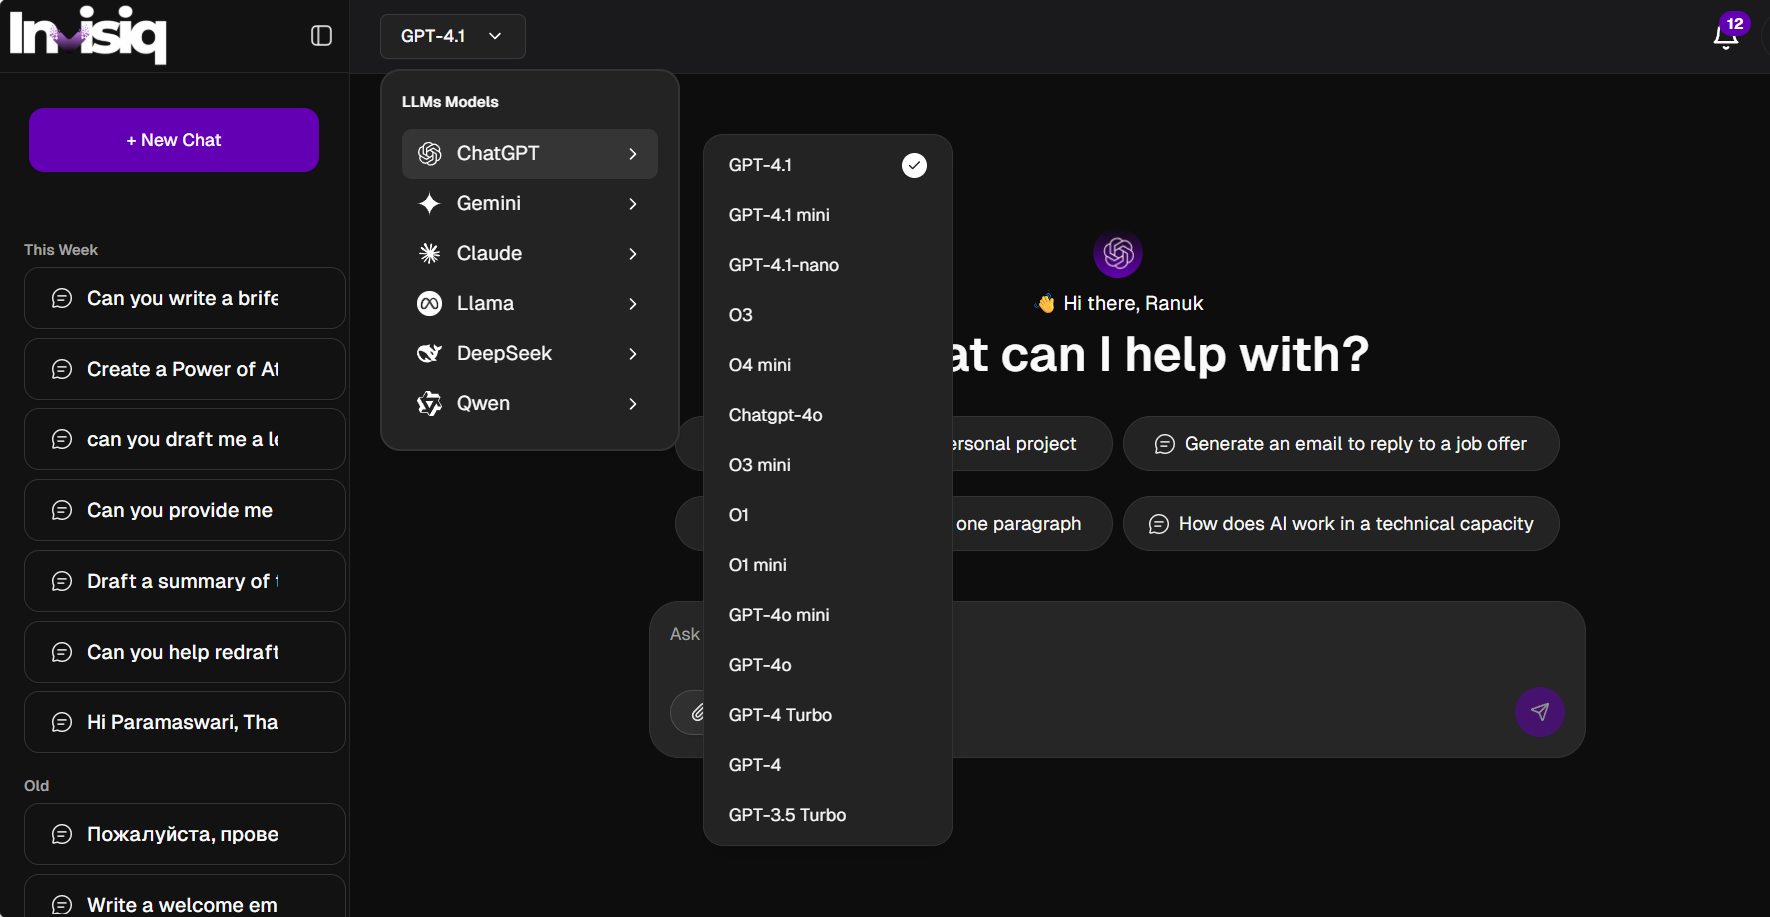Click the 'personal project' suggestion chip
The height and width of the screenshot is (917, 1770).
1032,444
